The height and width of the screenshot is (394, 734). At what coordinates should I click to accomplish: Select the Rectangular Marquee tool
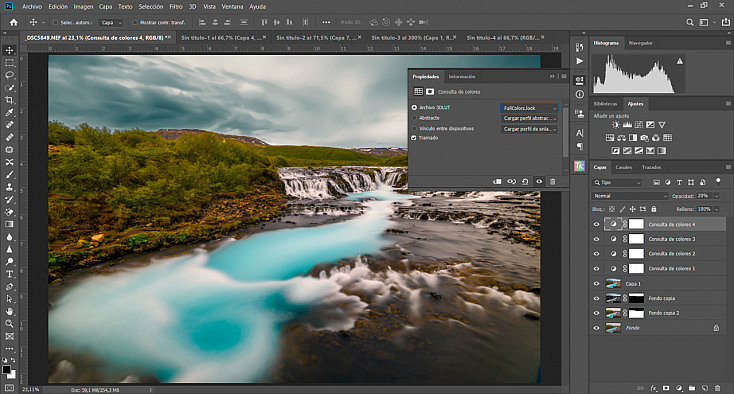click(9, 63)
